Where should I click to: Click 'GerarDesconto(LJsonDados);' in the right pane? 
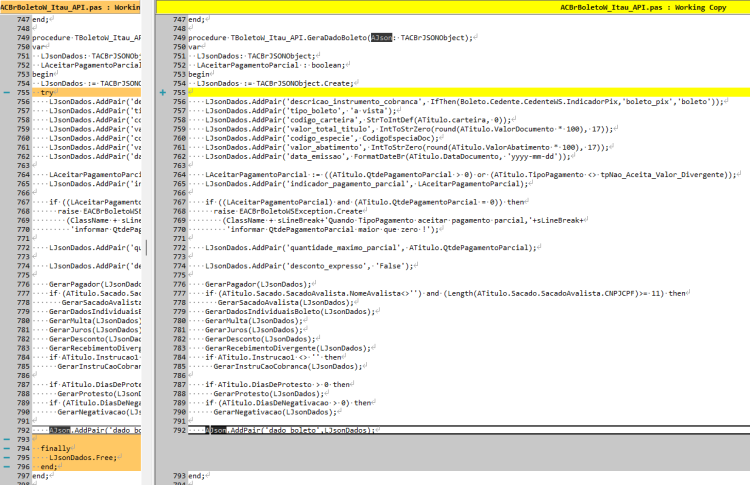click(x=260, y=339)
